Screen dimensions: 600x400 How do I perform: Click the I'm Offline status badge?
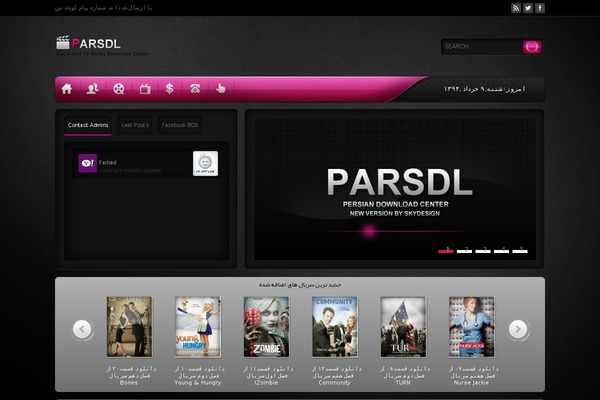pos(205,163)
